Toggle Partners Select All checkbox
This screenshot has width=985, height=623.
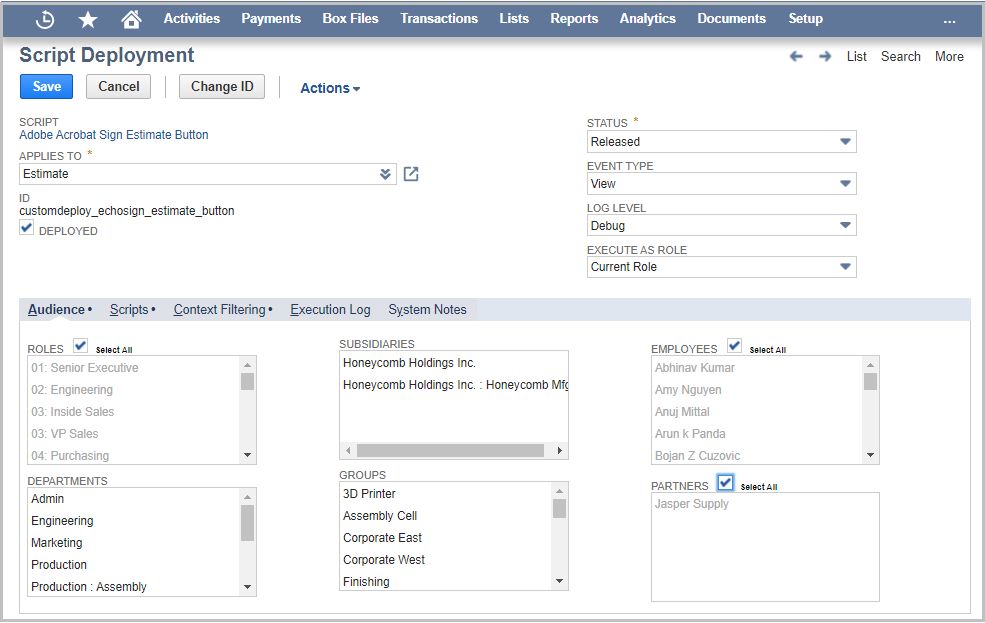(x=726, y=482)
